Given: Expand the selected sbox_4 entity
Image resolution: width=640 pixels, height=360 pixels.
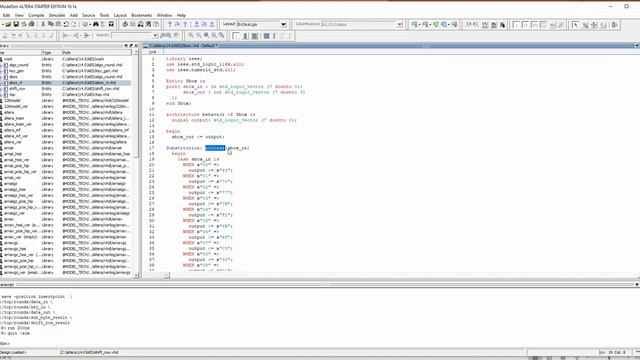Looking at the screenshot, I should 2,83.
